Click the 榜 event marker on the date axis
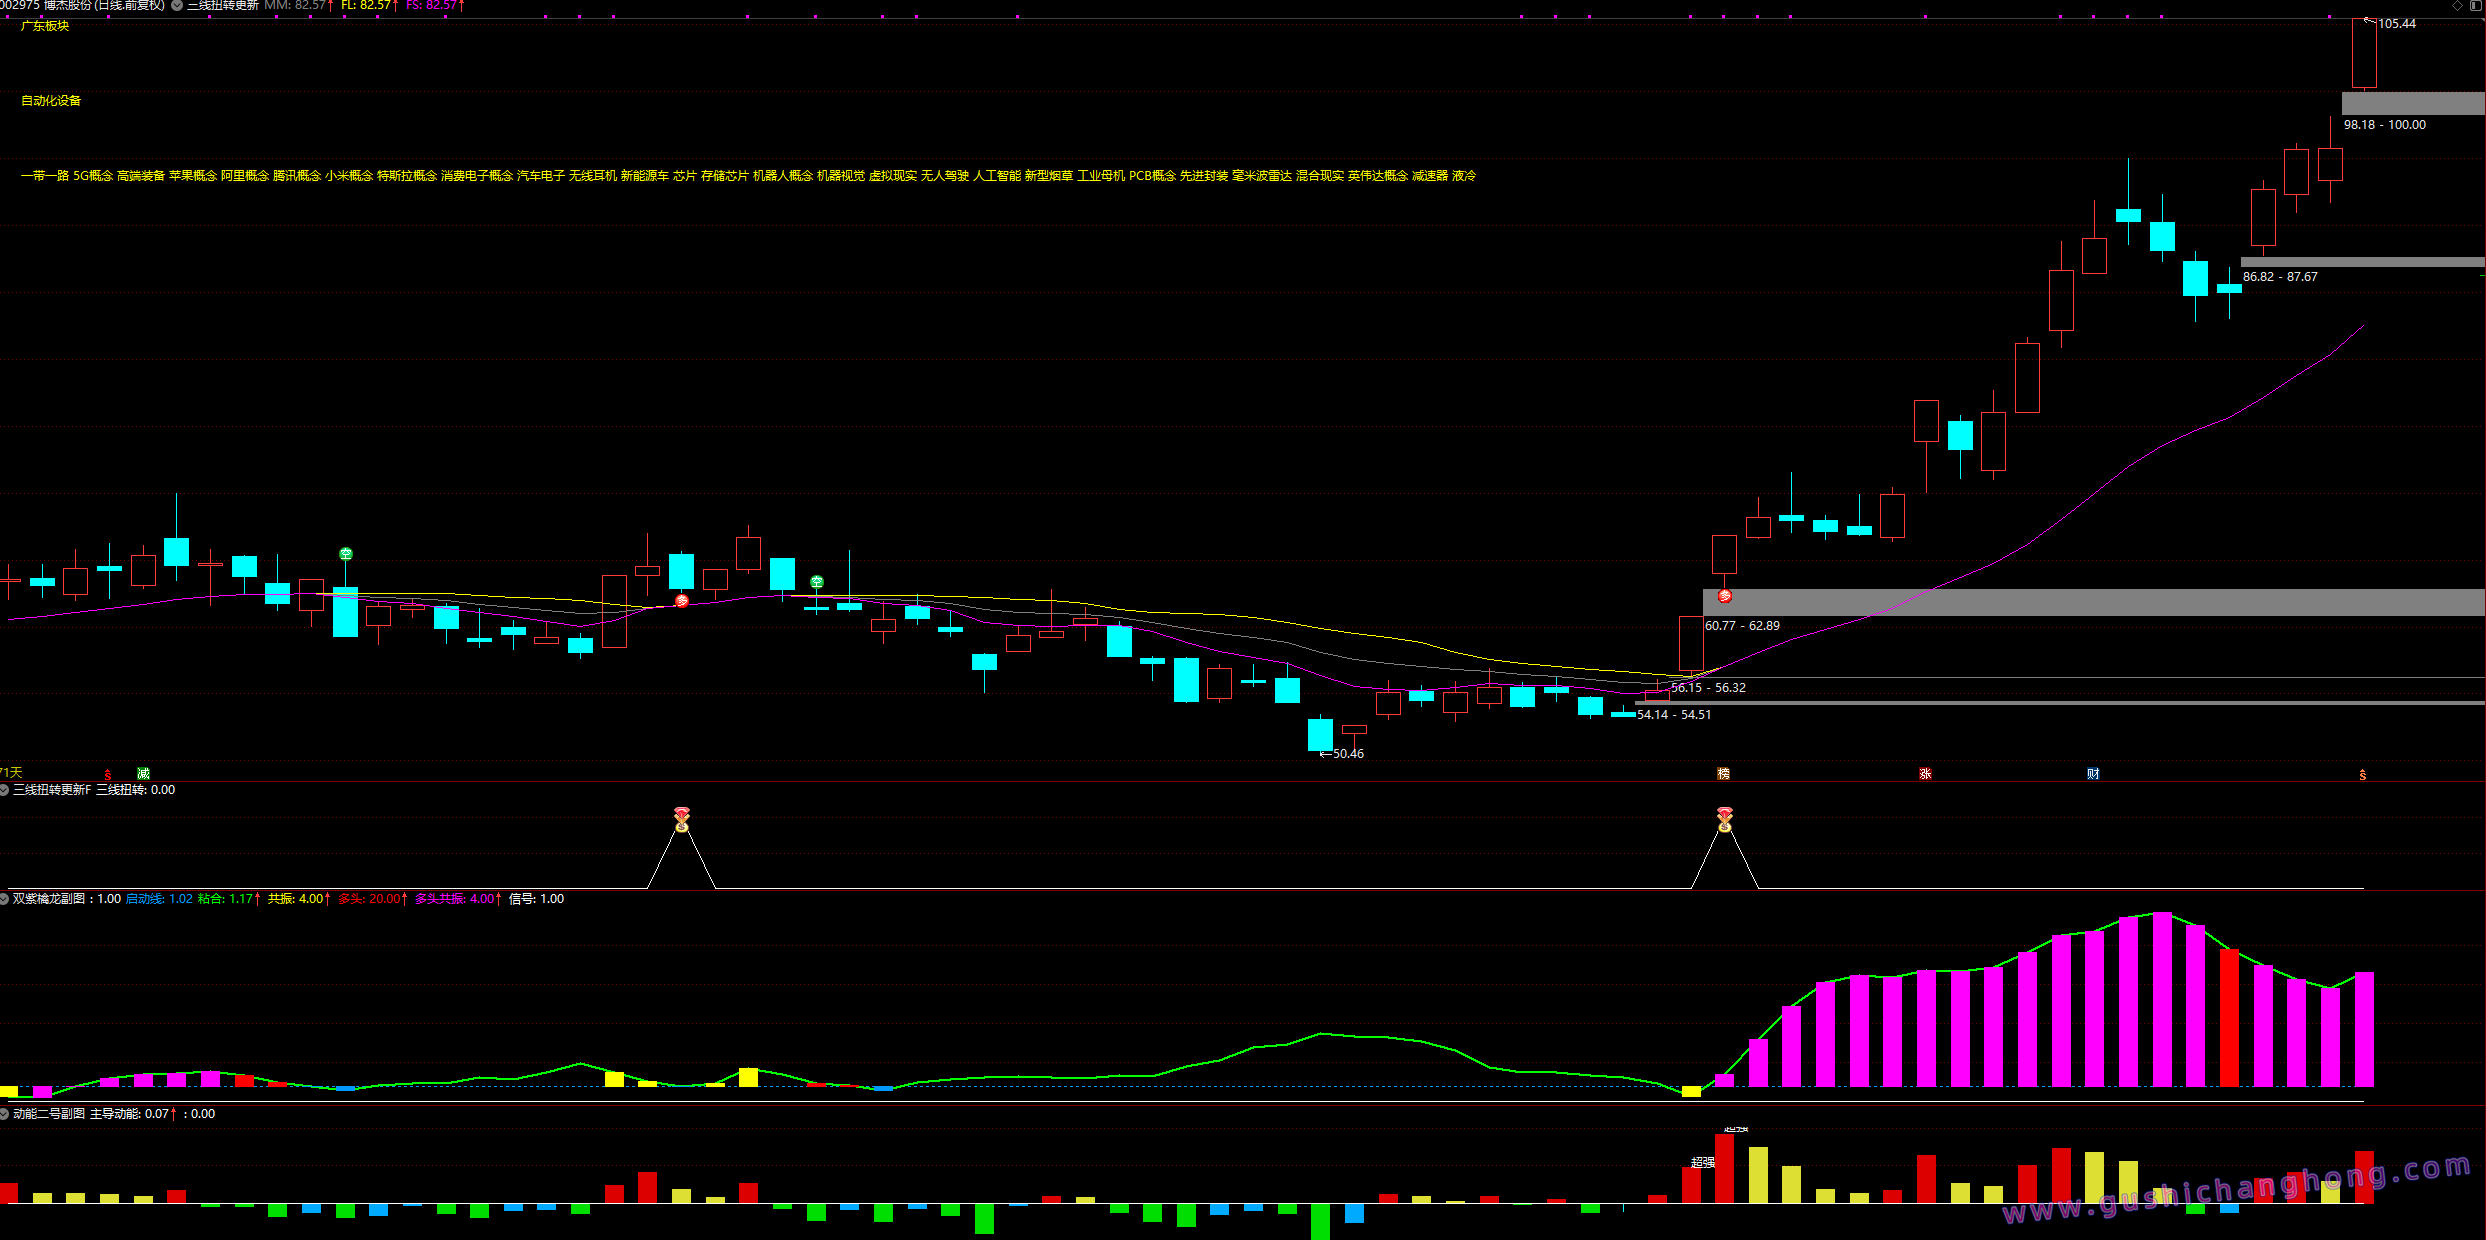2486x1240 pixels. (x=1723, y=774)
